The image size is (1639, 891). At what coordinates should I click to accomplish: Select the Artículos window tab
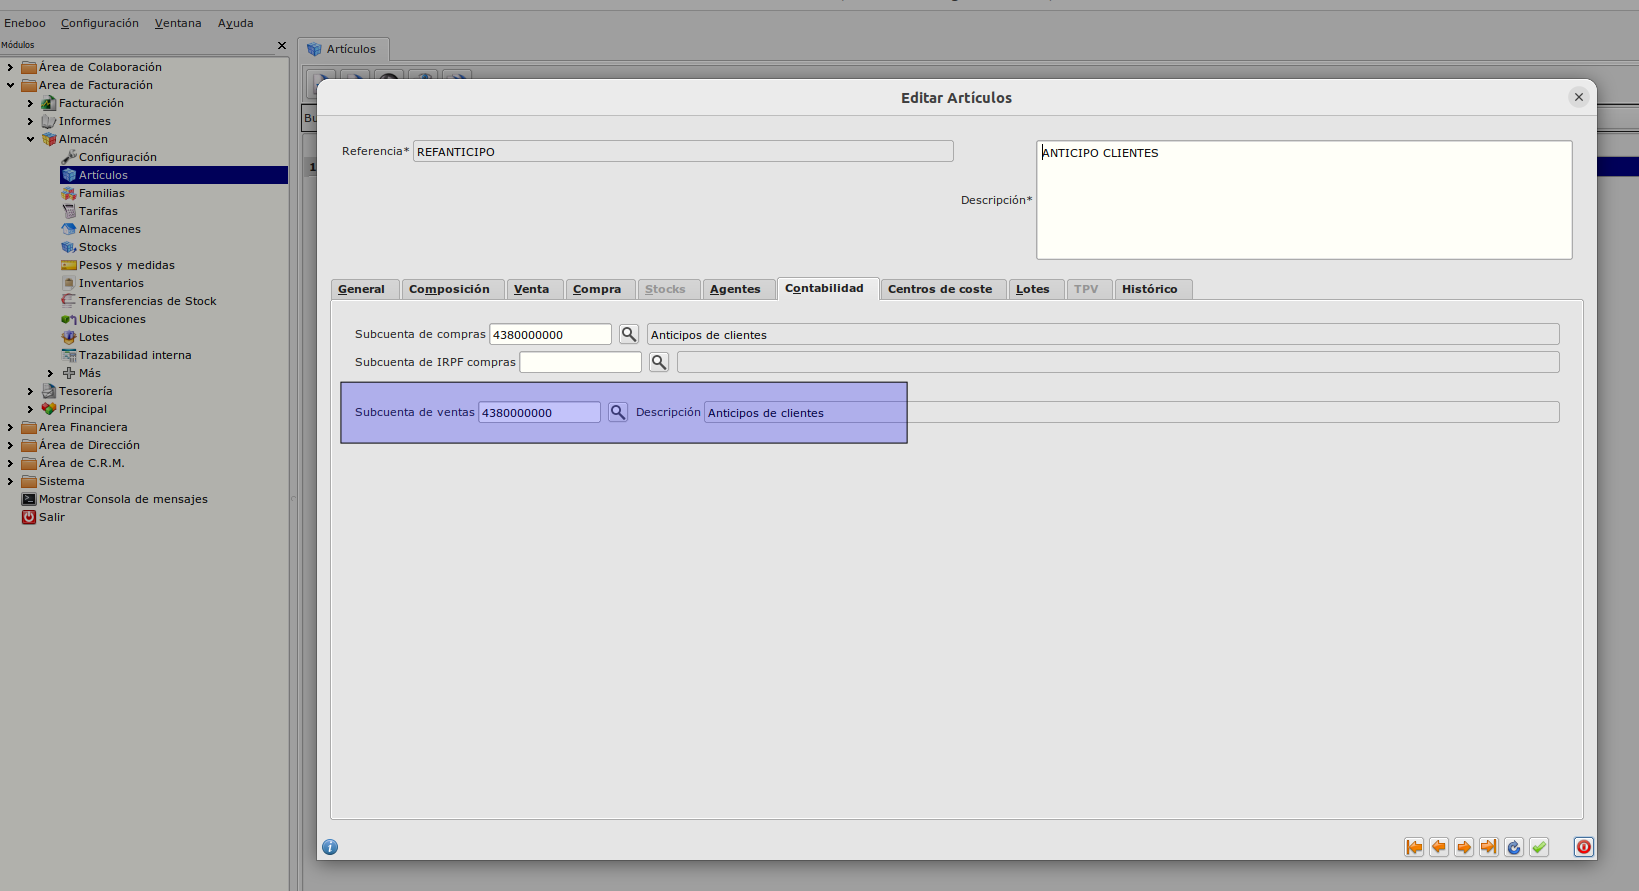pos(343,49)
